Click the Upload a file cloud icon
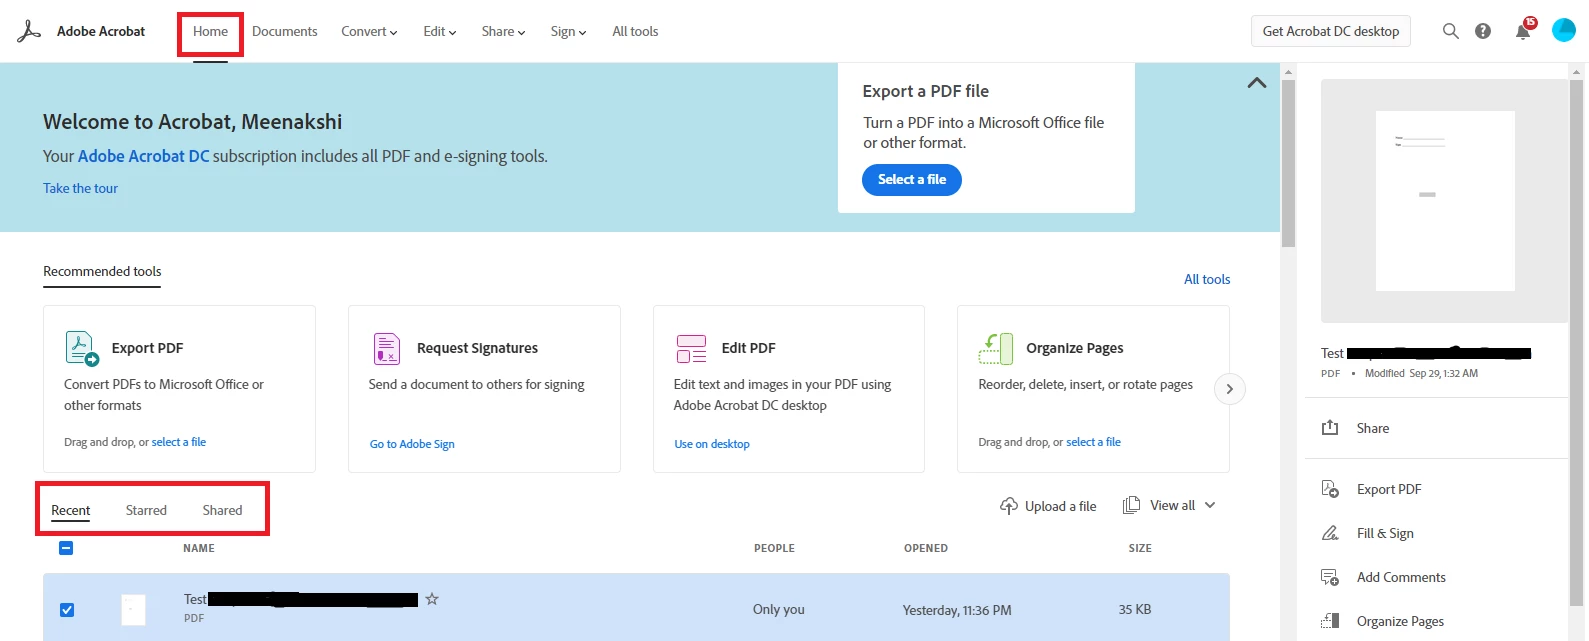 (1009, 506)
